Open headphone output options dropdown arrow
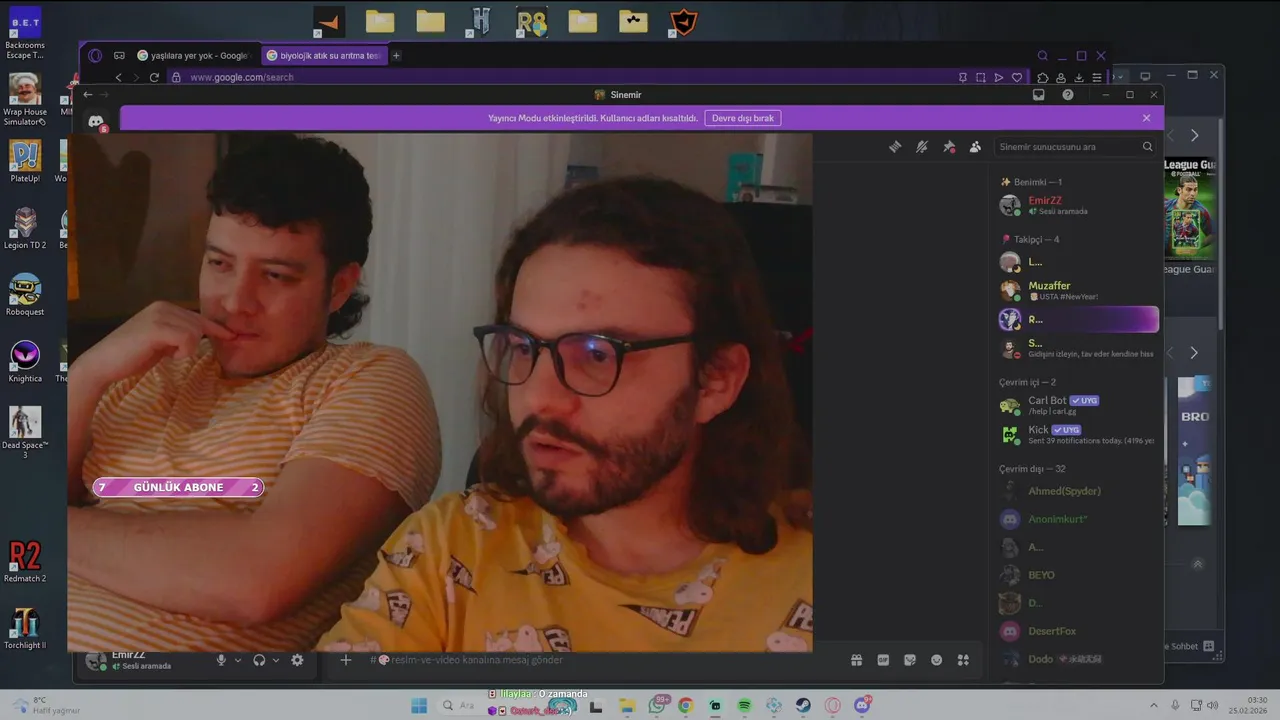 point(276,660)
